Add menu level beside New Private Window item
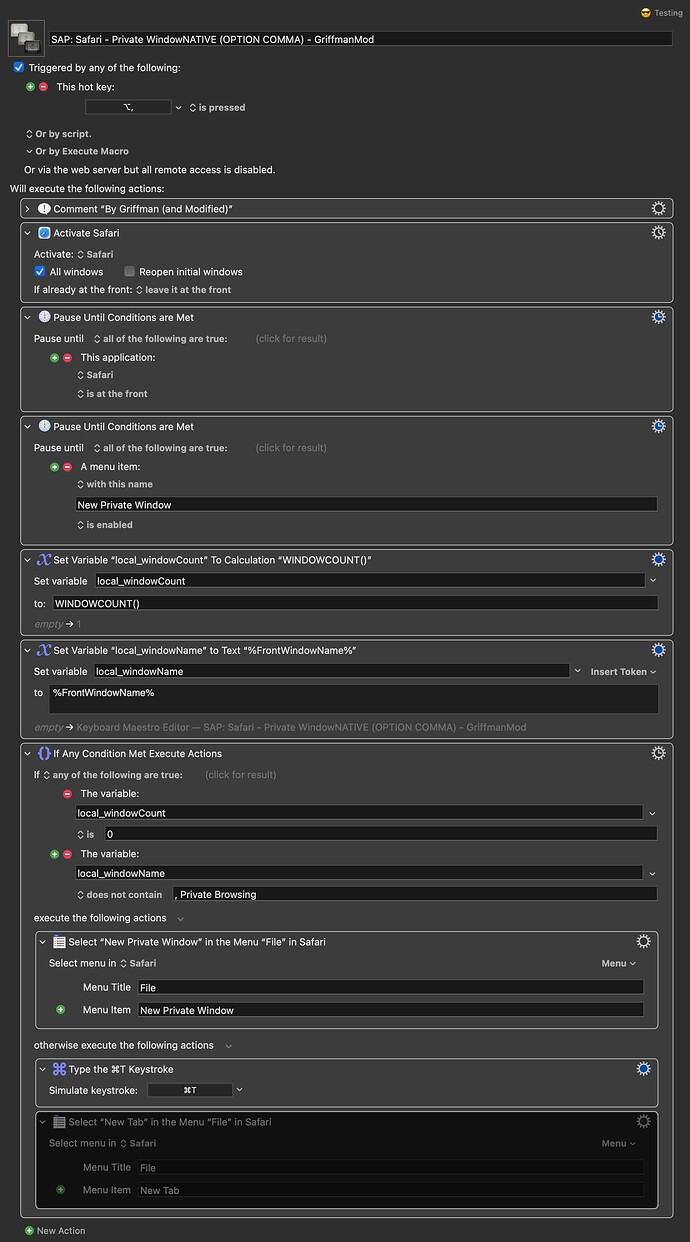The image size is (690, 1242). [x=61, y=1010]
